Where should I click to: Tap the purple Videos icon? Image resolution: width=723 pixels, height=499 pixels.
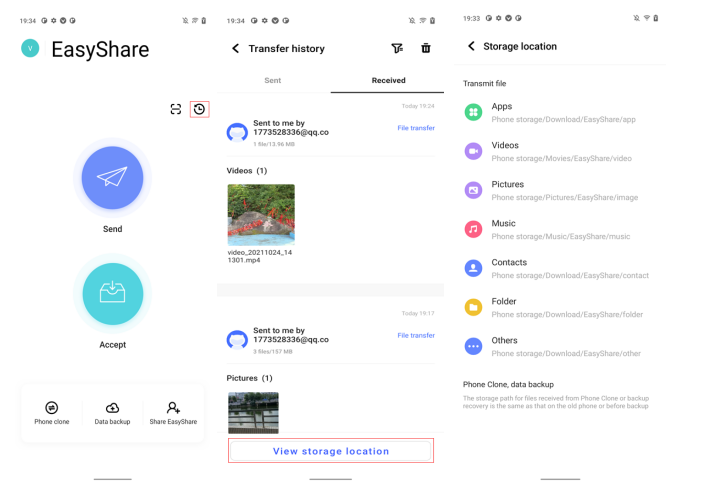point(473,151)
